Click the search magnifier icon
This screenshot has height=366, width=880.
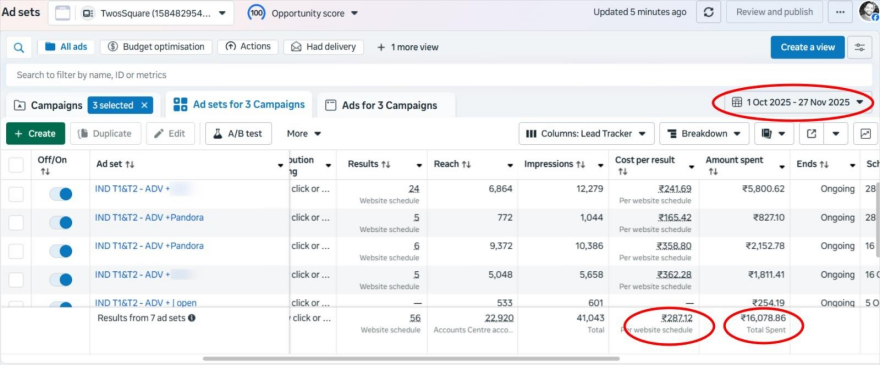(x=19, y=48)
